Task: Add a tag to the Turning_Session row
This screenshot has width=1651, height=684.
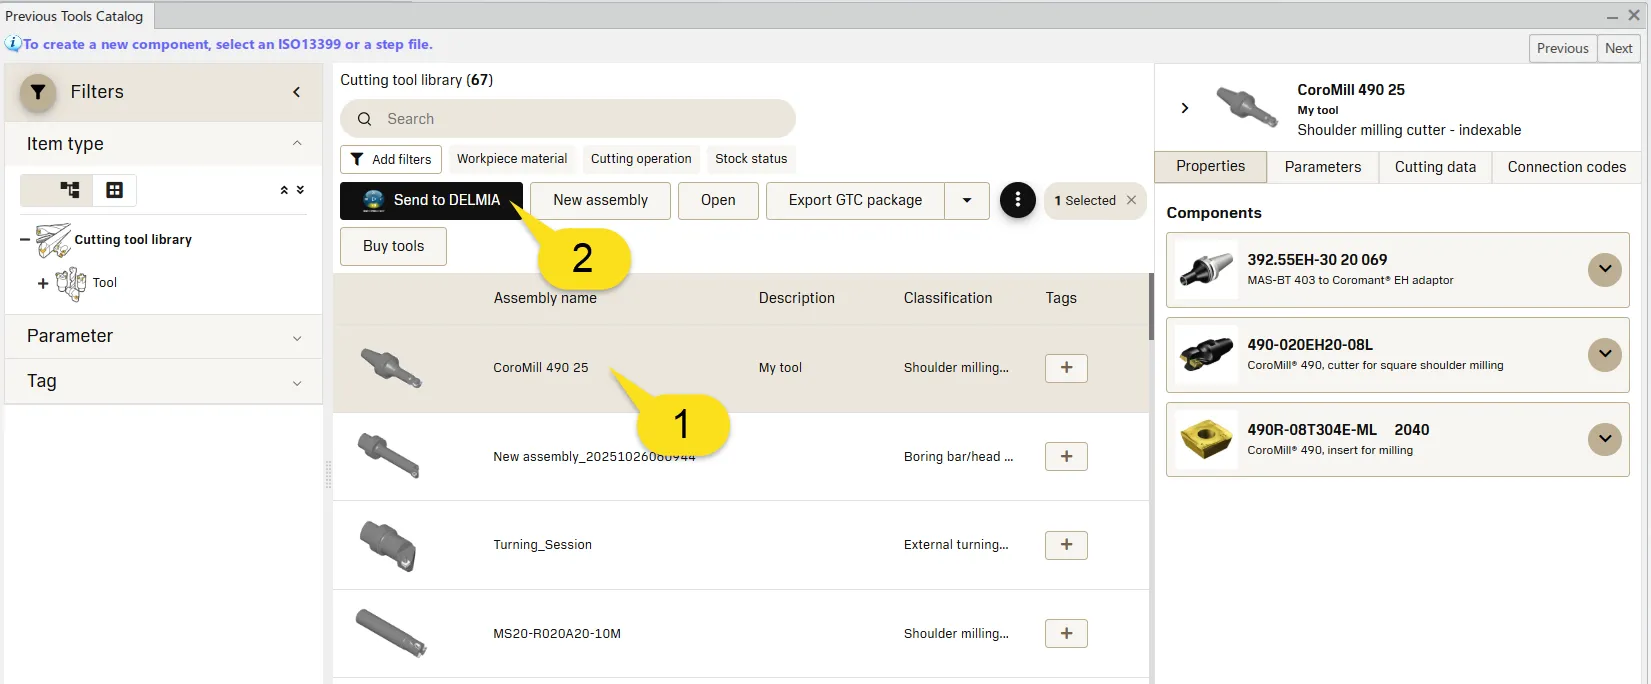Action: click(x=1066, y=545)
